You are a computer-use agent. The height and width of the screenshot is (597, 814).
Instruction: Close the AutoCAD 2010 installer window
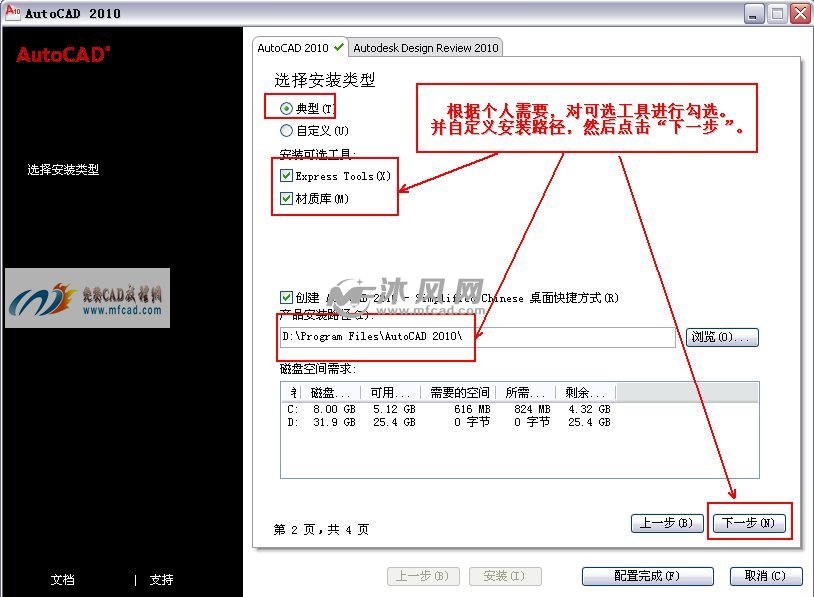[x=800, y=13]
